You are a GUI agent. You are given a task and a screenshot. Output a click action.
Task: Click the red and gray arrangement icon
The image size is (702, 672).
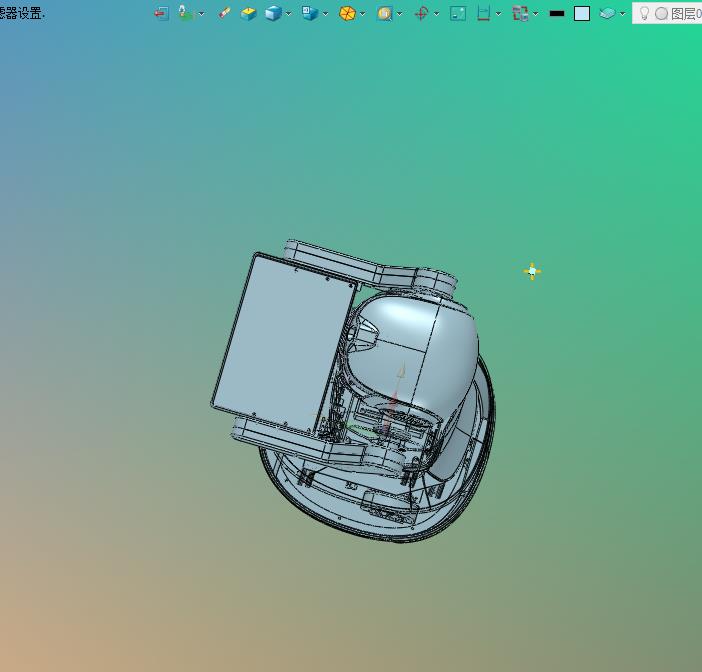(x=520, y=13)
